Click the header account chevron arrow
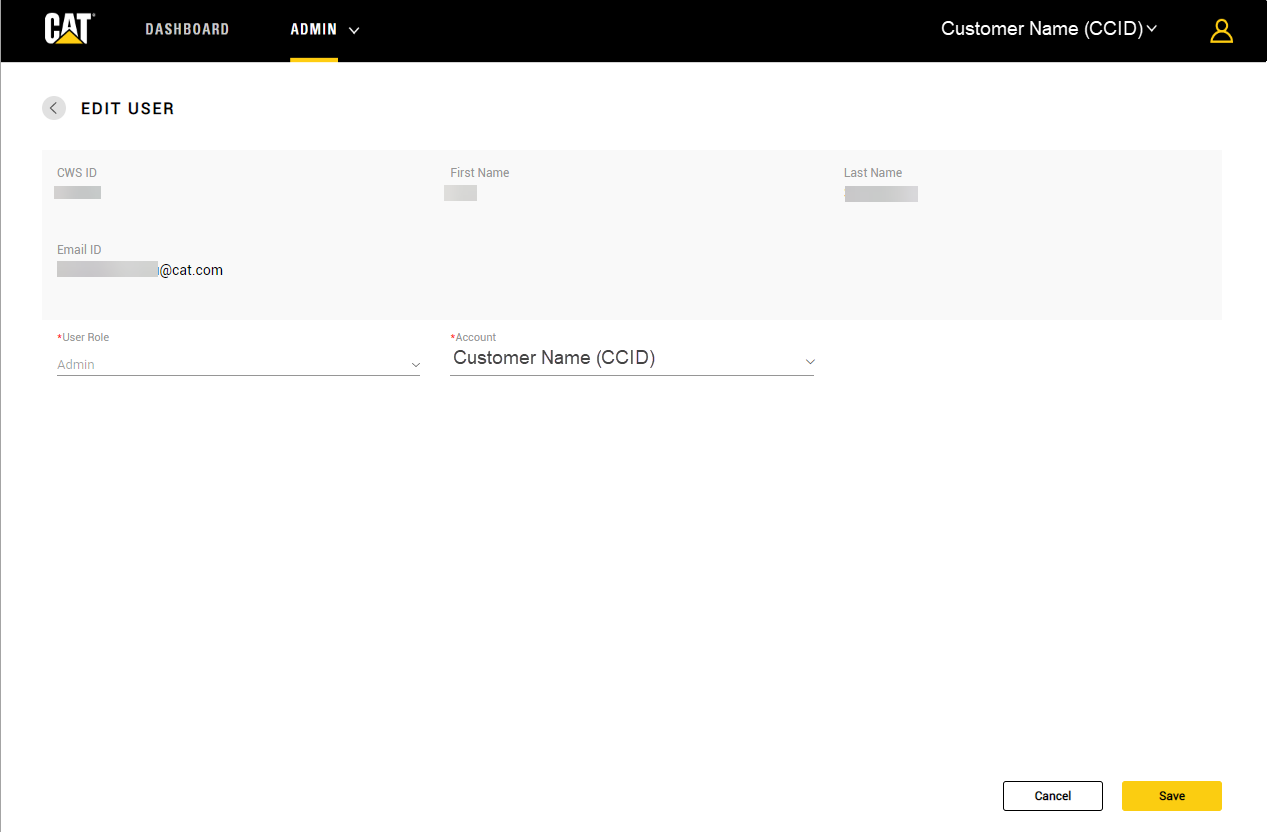1267x832 pixels. tap(1152, 29)
